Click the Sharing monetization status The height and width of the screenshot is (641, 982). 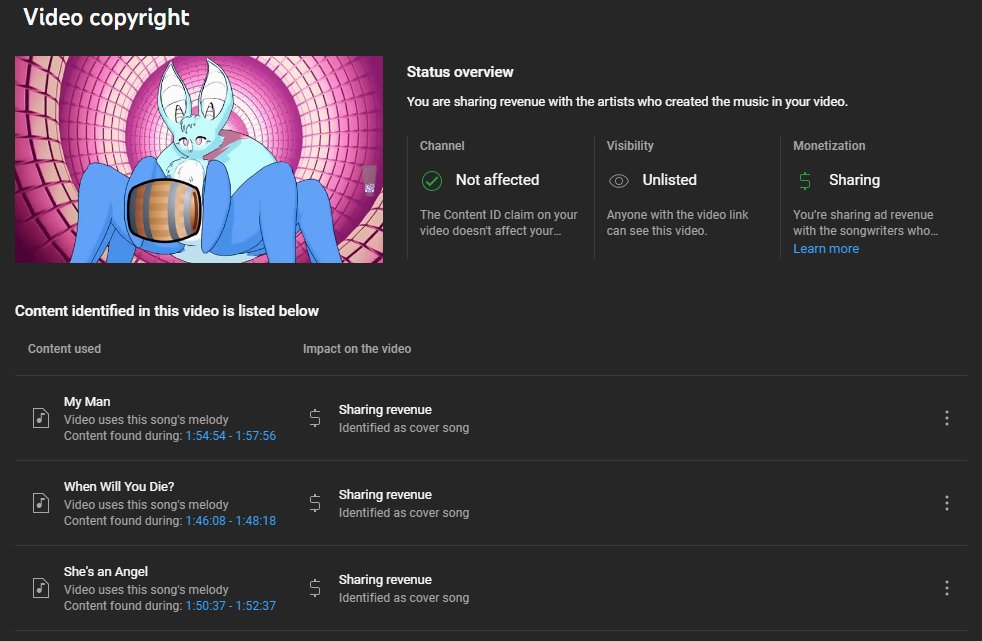tap(854, 180)
